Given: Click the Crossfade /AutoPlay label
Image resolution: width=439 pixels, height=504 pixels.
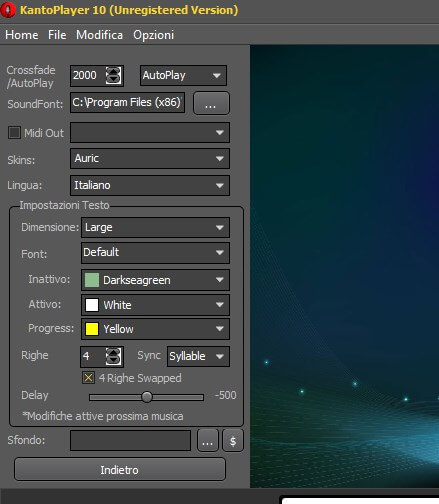Looking at the screenshot, I should pyautogui.click(x=31, y=76).
